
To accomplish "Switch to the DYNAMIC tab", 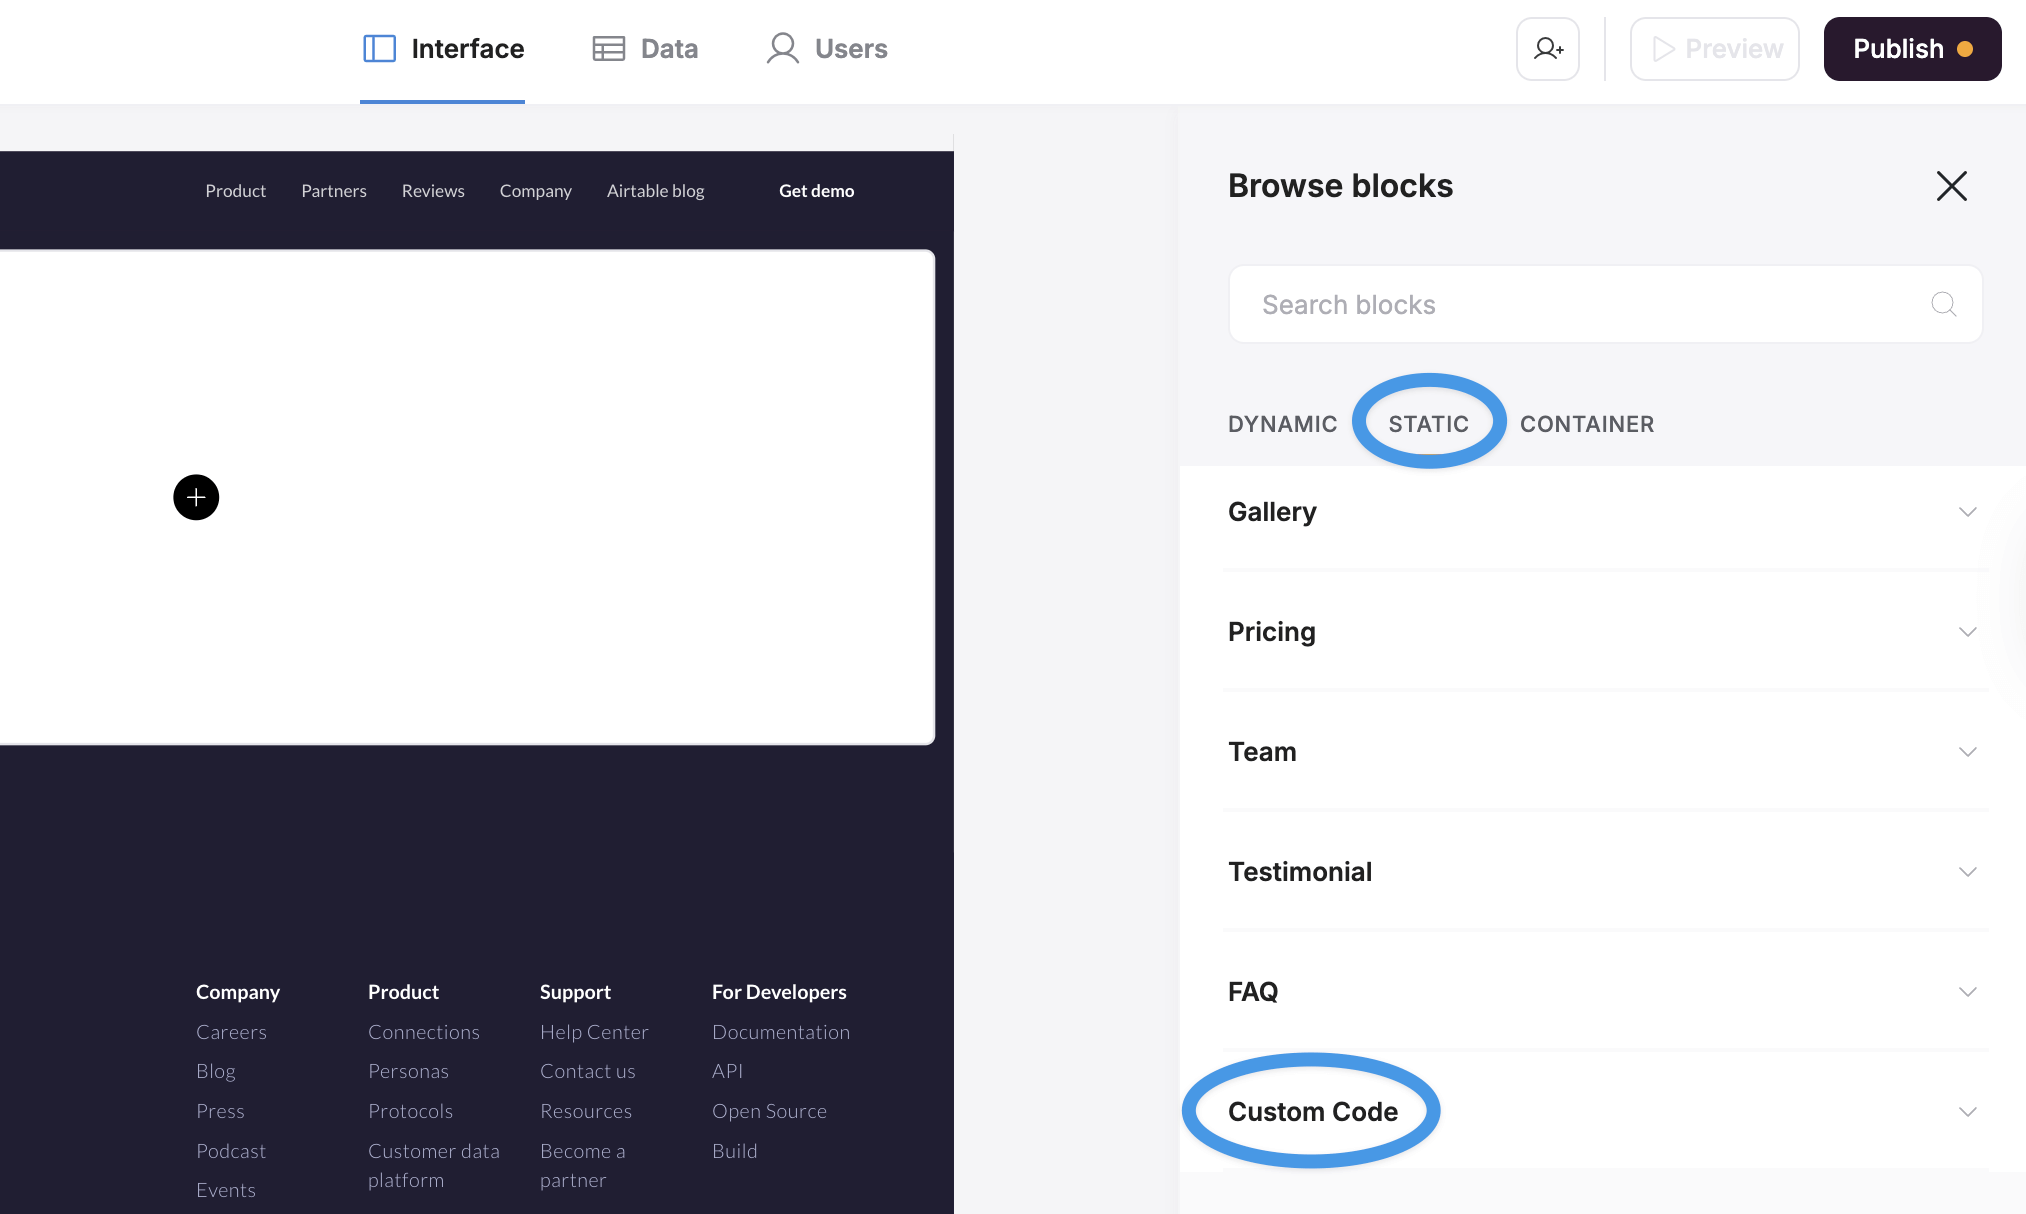I will coord(1282,424).
